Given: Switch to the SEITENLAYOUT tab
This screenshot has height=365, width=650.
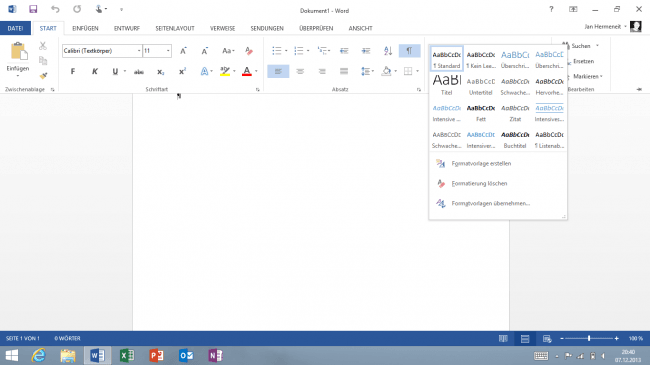Looking at the screenshot, I should coord(175,28).
